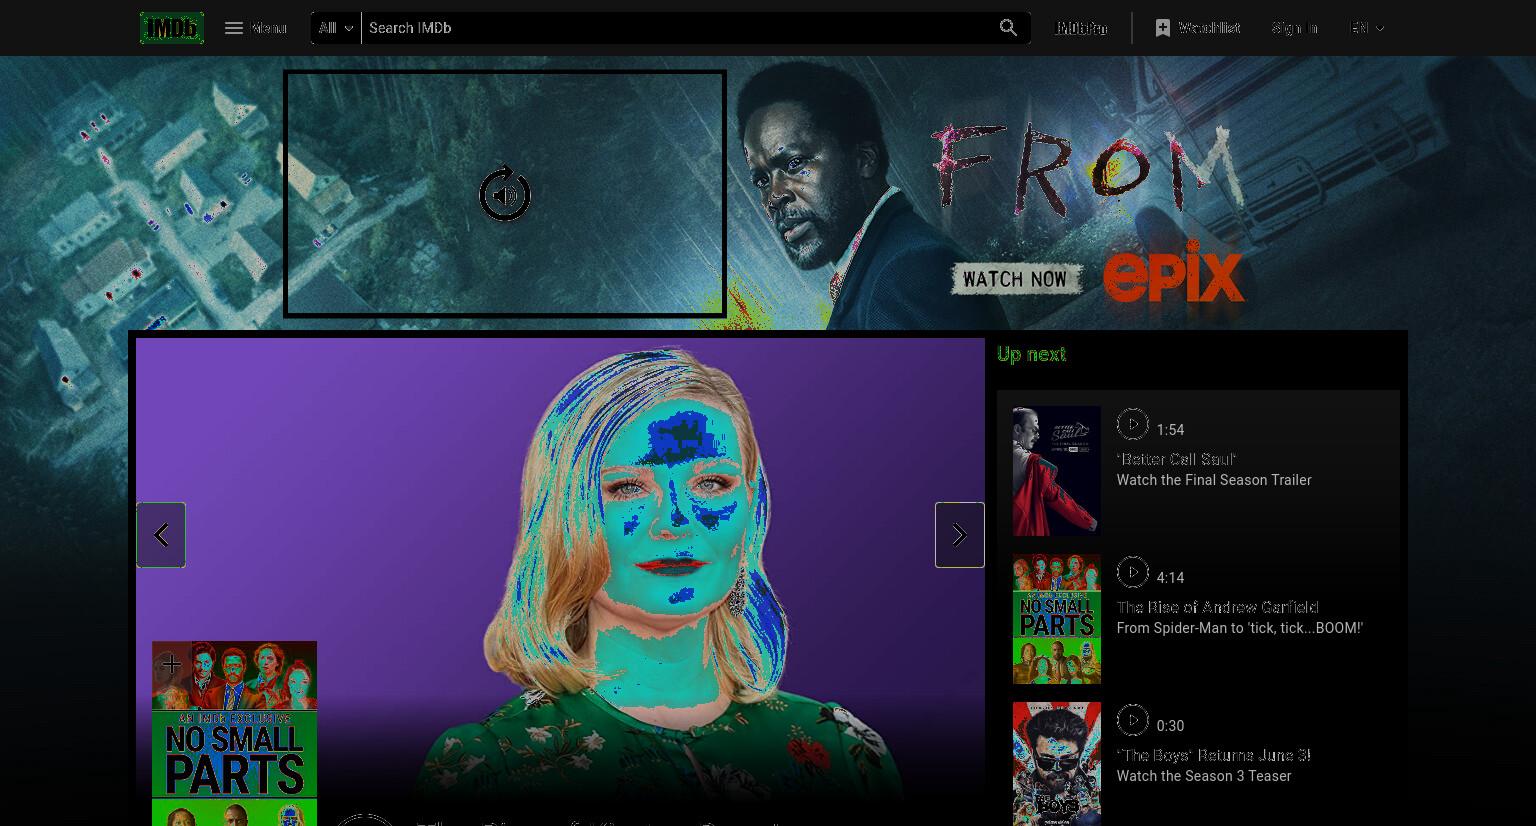
Task: Click 'The Boys' Returns June 3 title
Action: (1213, 755)
